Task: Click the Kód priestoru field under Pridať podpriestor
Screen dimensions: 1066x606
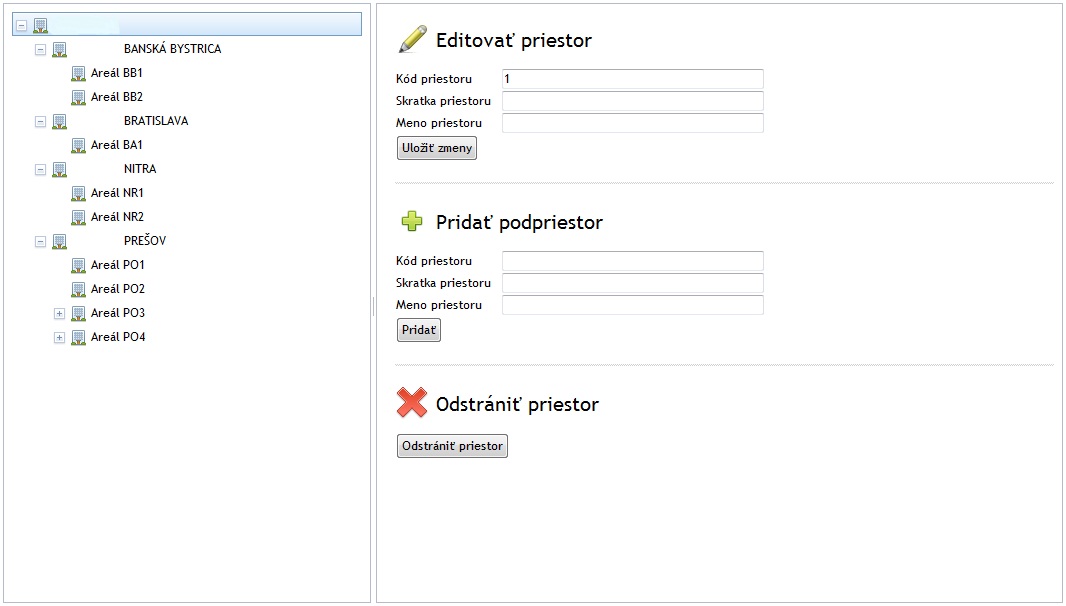Action: (632, 261)
